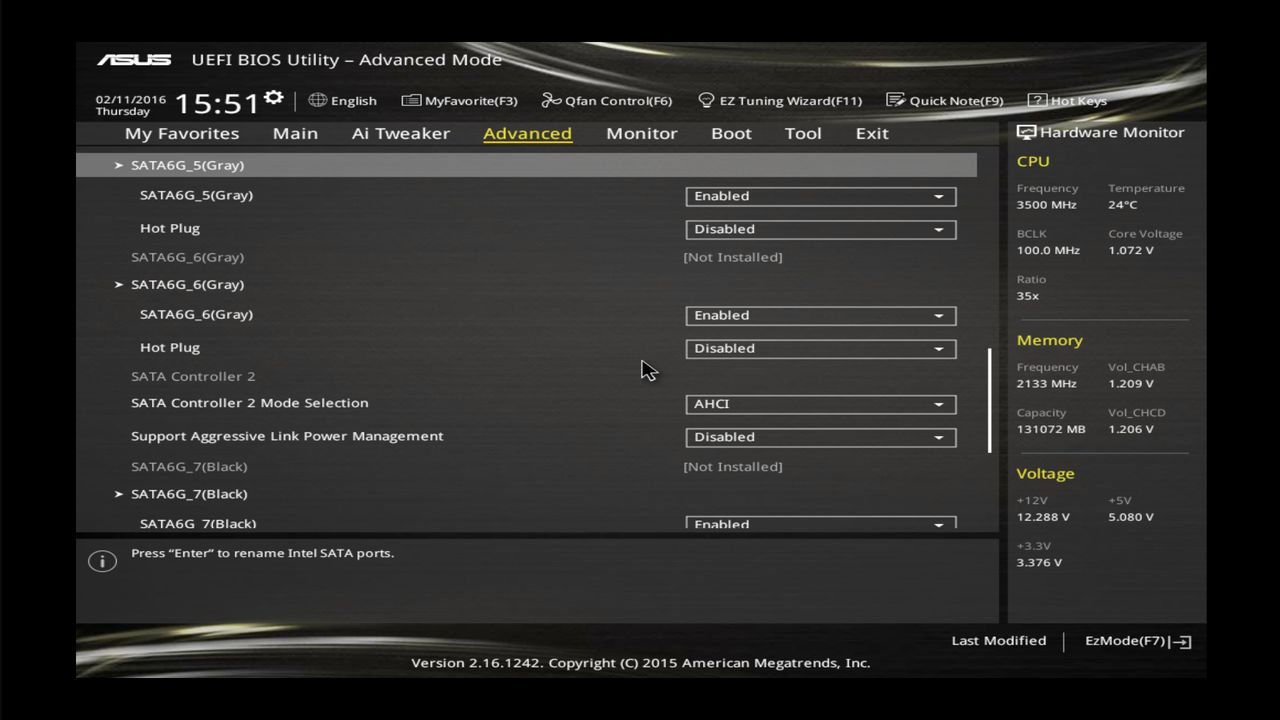Click +5V reading 5.080 V
Screen dimensions: 1280x720
tap(1130, 517)
